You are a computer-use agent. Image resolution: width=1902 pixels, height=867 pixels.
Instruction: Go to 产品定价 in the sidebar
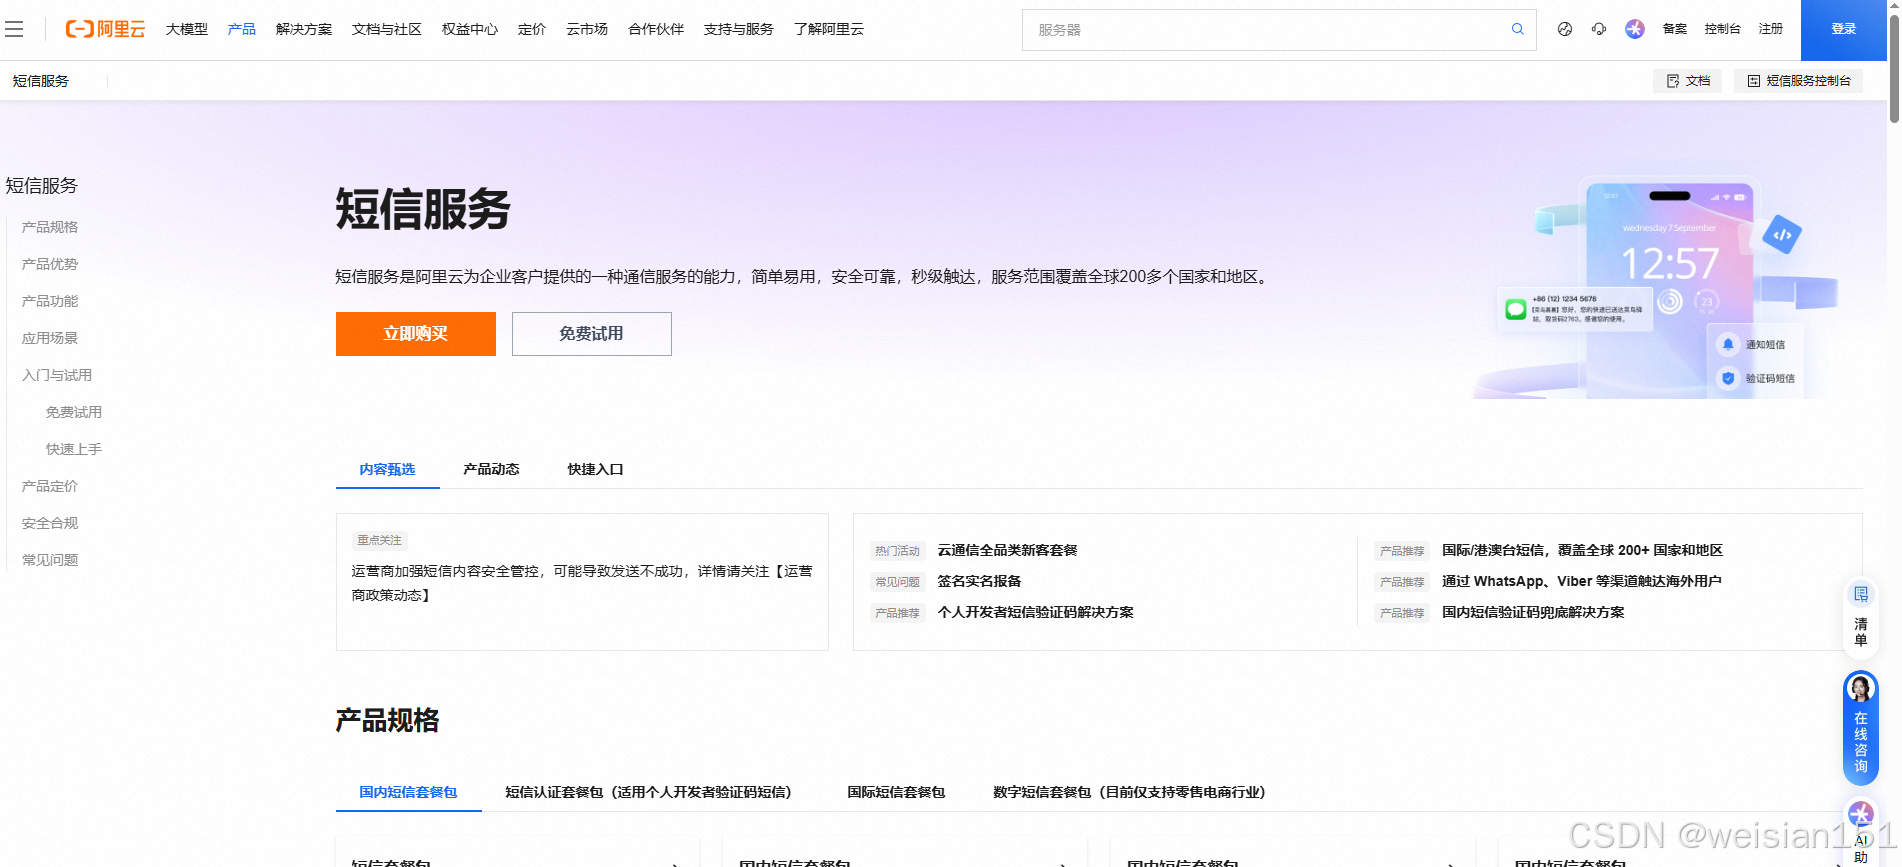(50, 486)
